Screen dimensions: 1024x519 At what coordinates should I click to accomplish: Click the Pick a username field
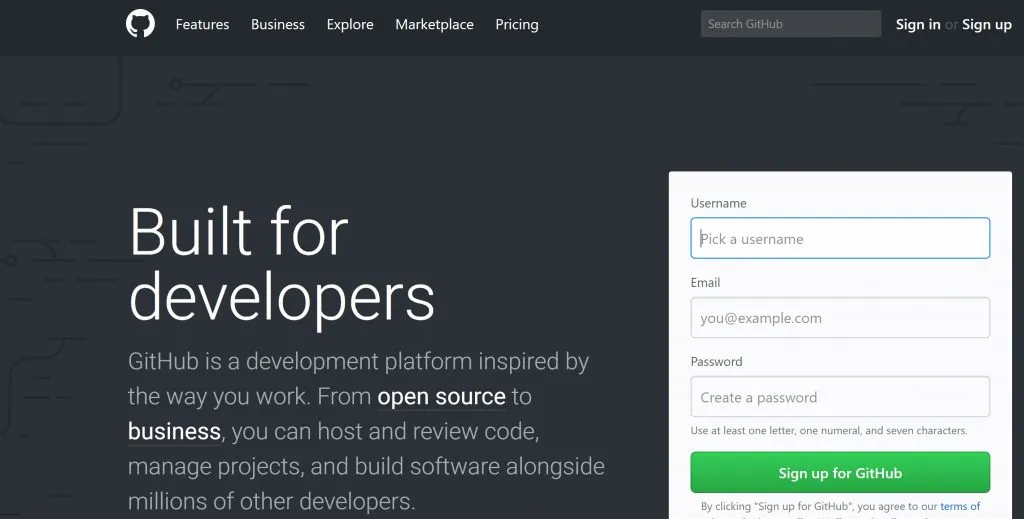(840, 239)
